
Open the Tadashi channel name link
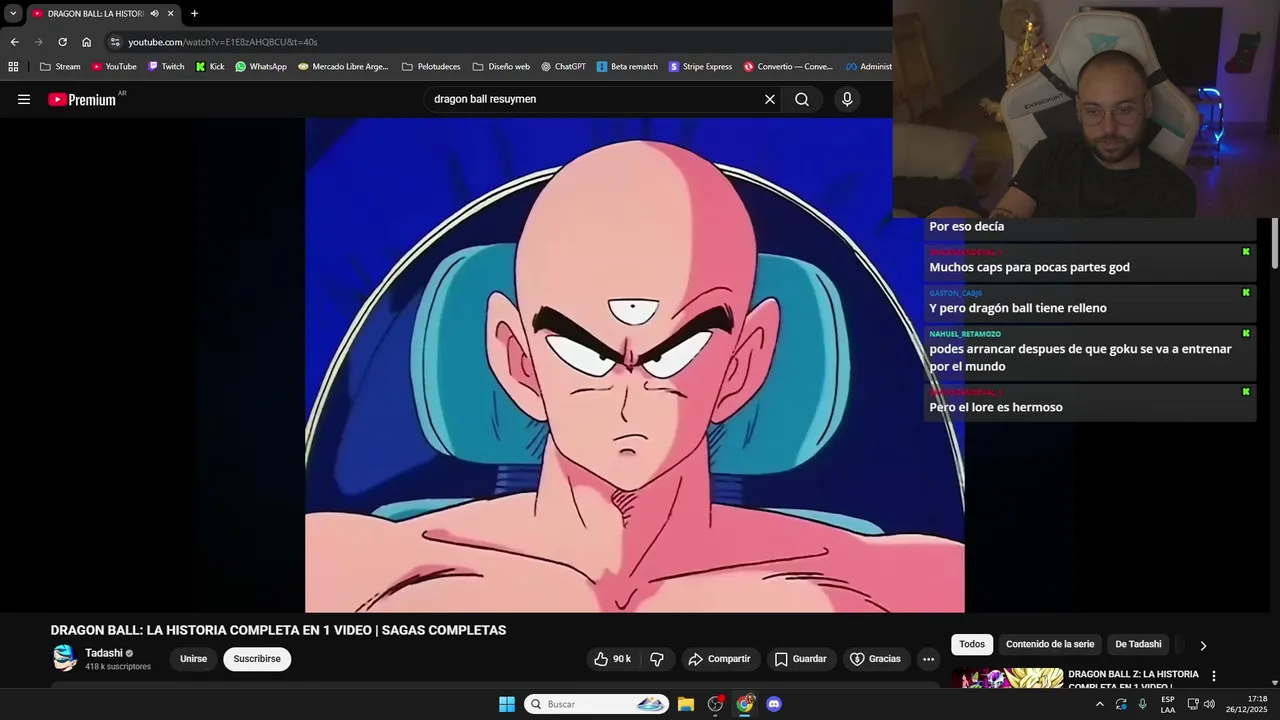pos(104,653)
